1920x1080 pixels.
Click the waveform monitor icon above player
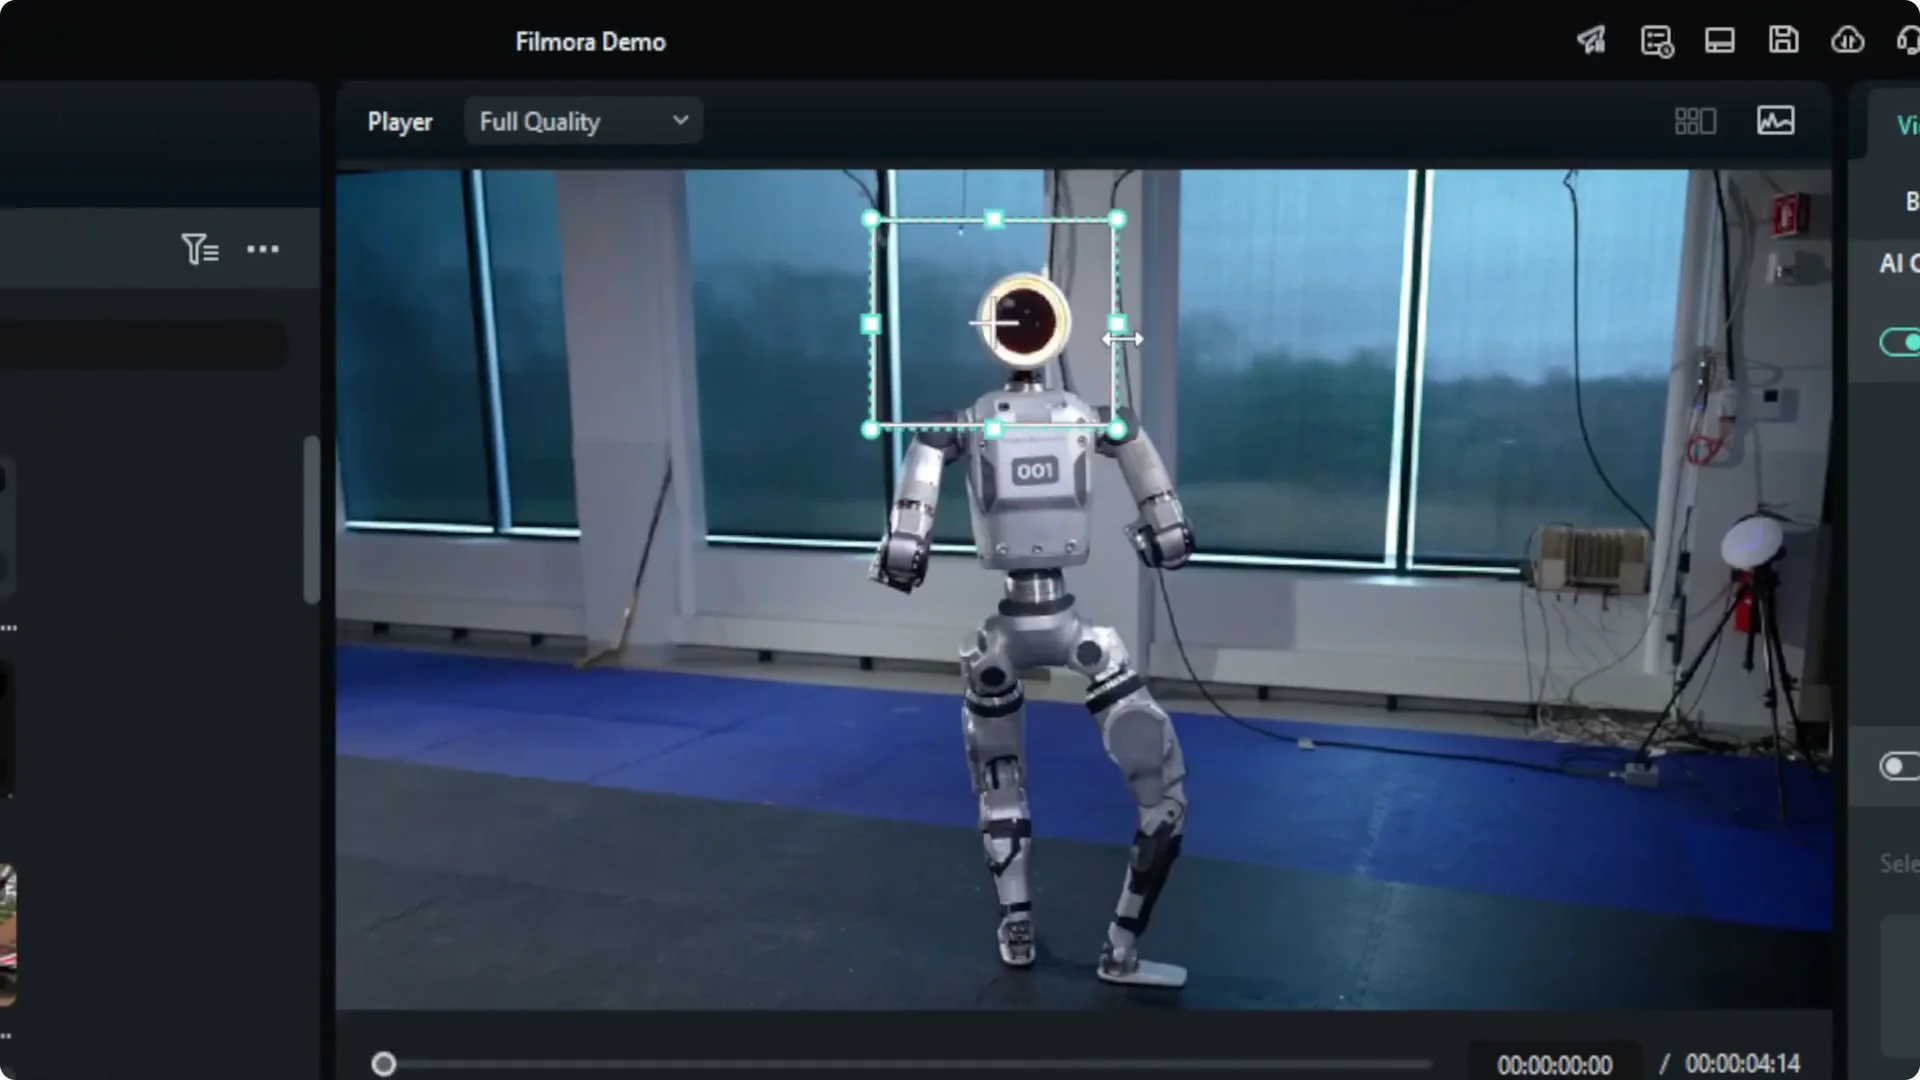point(1775,120)
